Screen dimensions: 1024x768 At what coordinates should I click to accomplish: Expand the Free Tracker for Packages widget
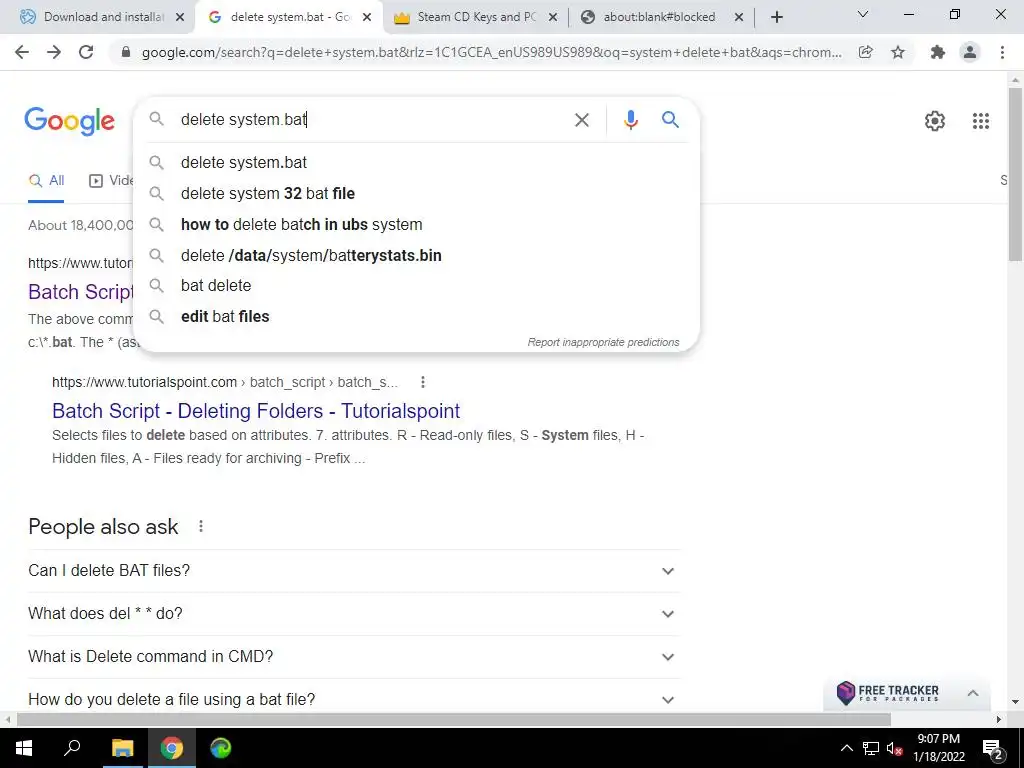[972, 694]
